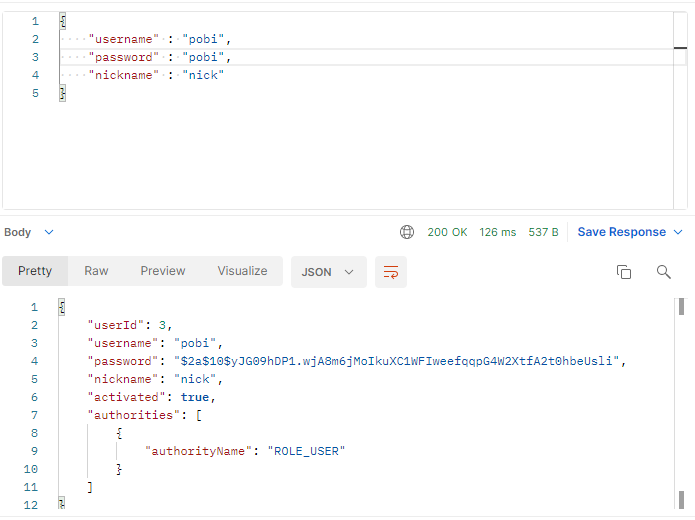This screenshot has width=695, height=520.
Task: Toggle the wrap lines icon
Action: click(390, 272)
